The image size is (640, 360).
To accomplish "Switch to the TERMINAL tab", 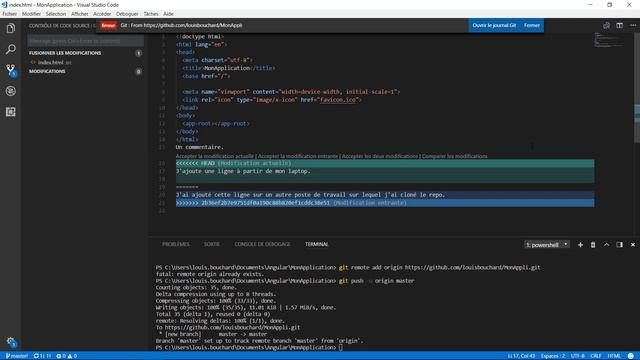I will point(317,244).
